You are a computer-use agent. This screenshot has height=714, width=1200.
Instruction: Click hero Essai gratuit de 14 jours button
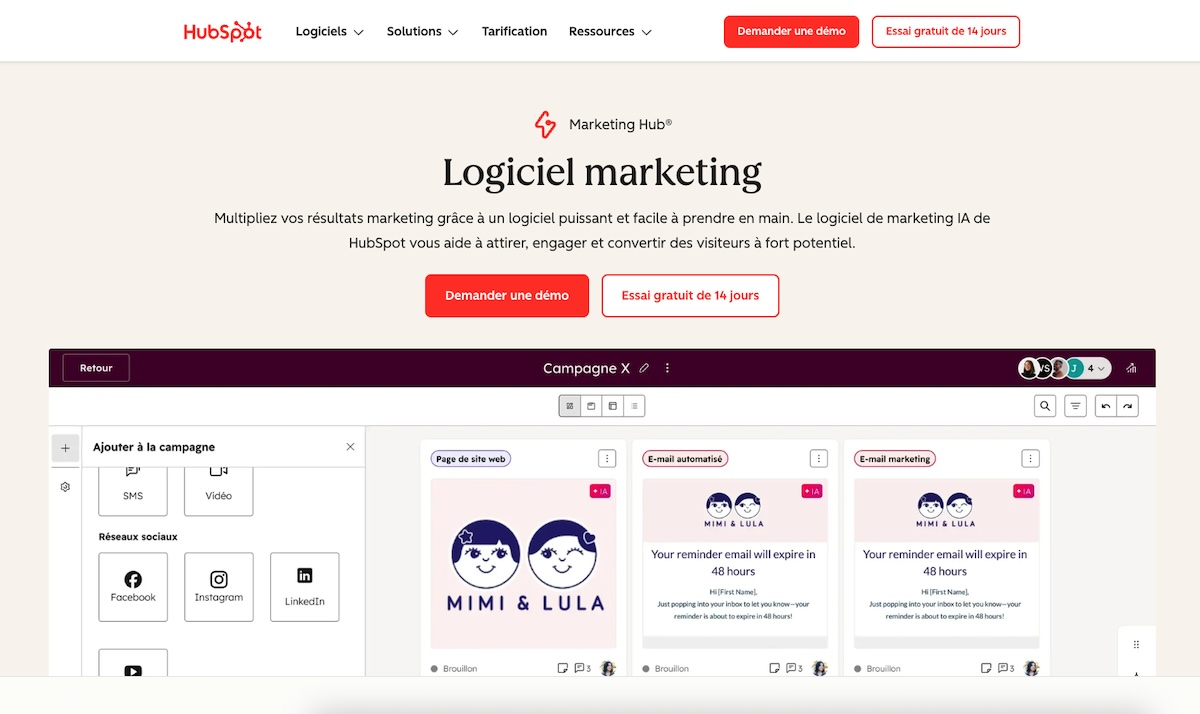click(x=690, y=296)
